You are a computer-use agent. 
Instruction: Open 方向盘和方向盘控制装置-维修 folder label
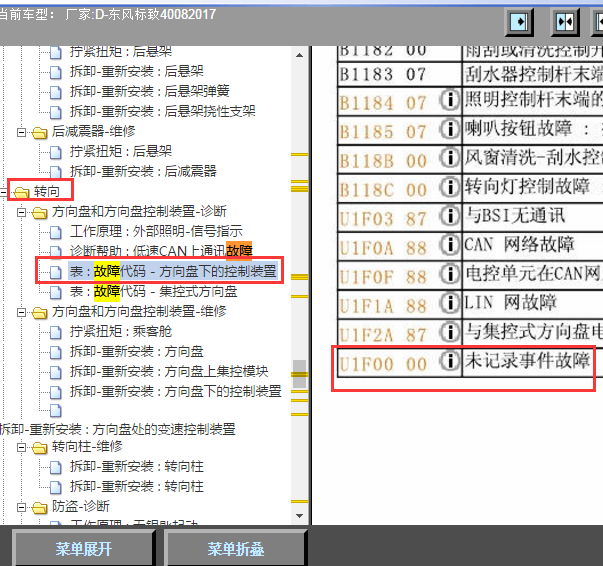click(139, 311)
